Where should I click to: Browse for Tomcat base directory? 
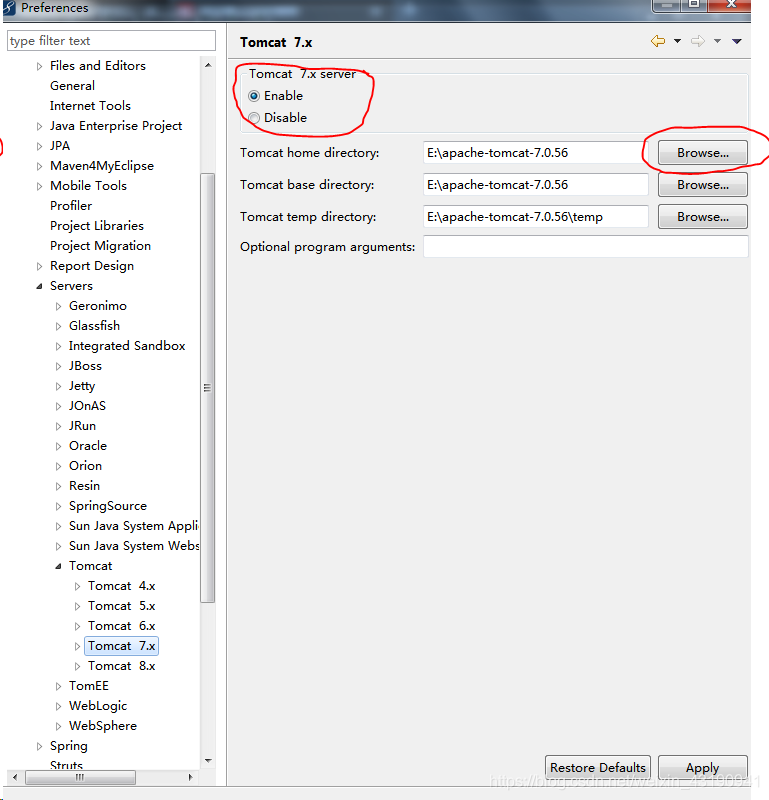(703, 185)
